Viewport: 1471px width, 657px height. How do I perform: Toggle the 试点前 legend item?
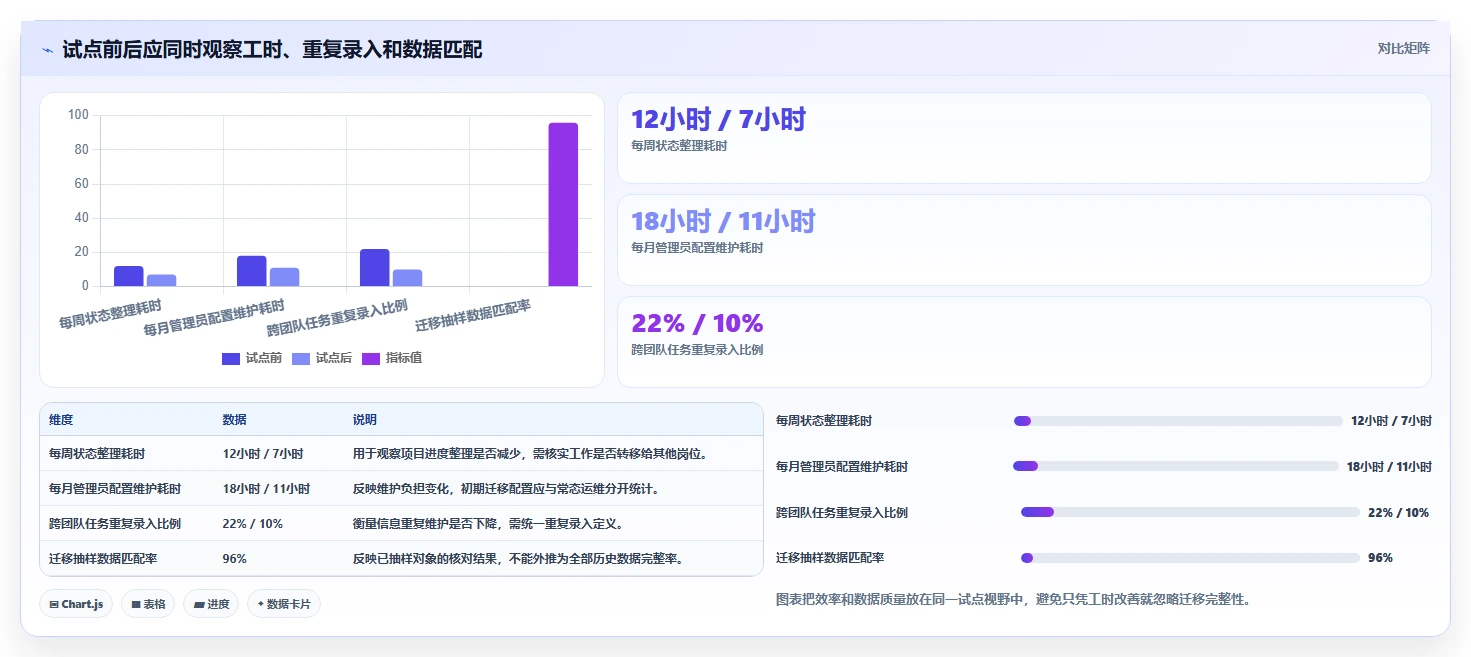(x=252, y=358)
